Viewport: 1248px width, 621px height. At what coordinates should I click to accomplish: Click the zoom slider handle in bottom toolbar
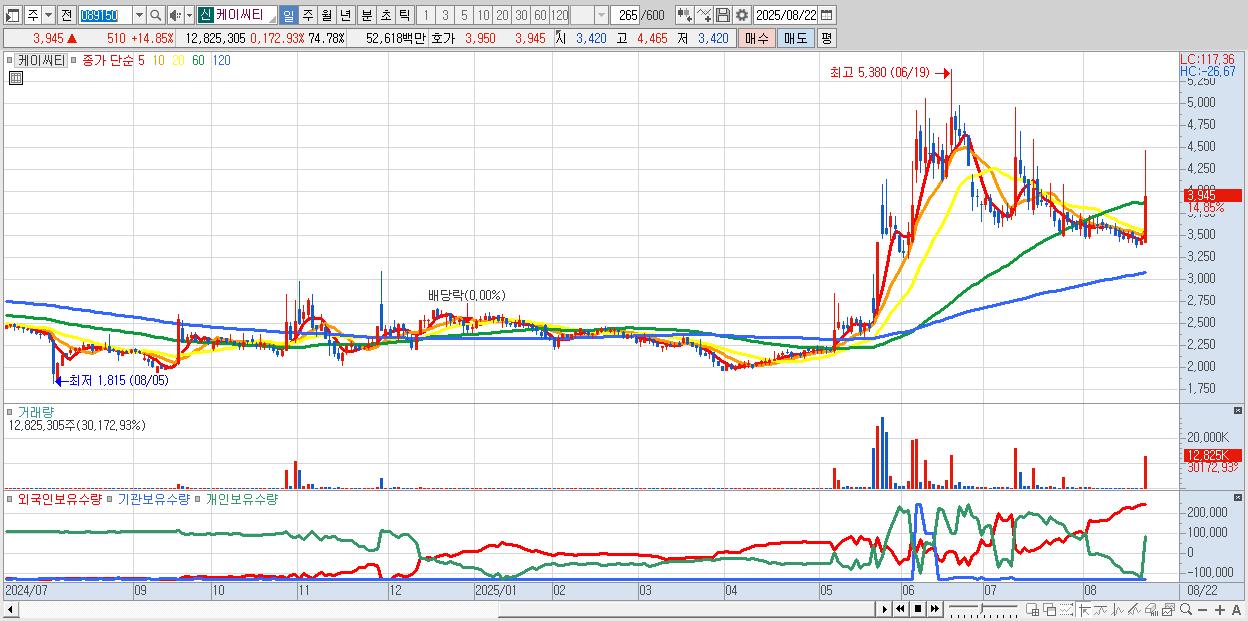(x=982, y=608)
